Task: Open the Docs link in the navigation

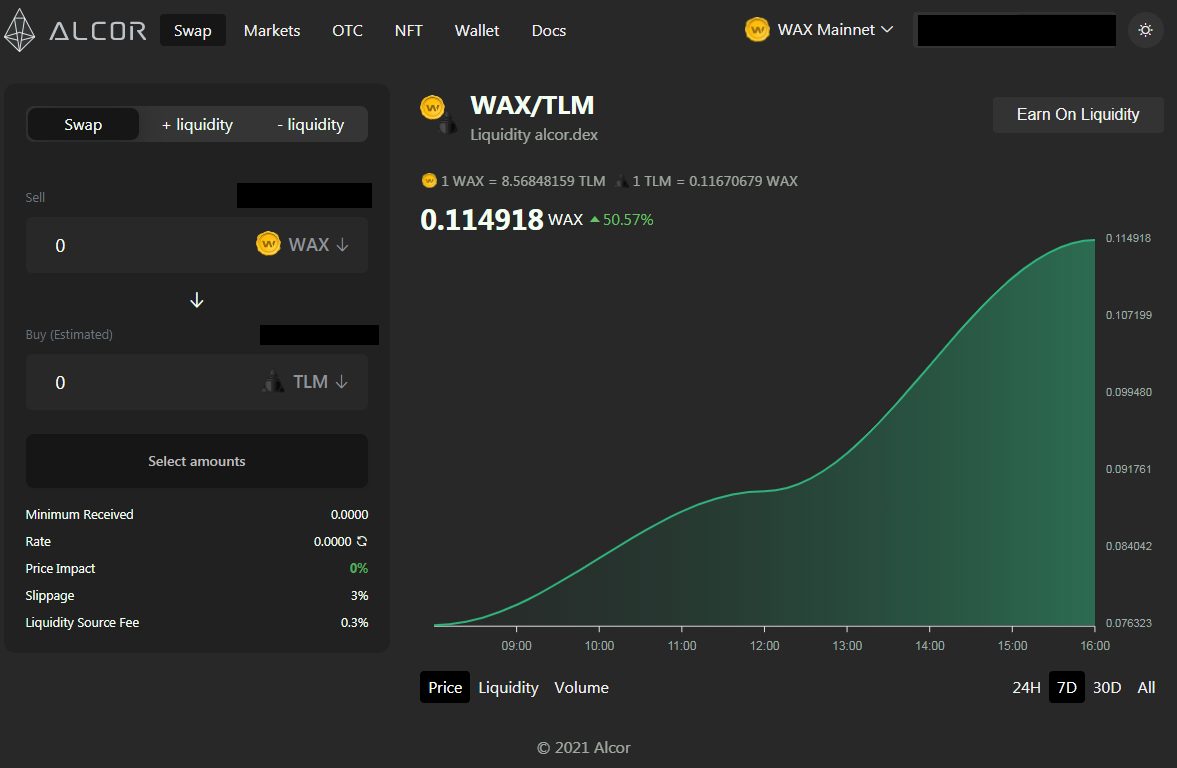Action: coord(549,31)
